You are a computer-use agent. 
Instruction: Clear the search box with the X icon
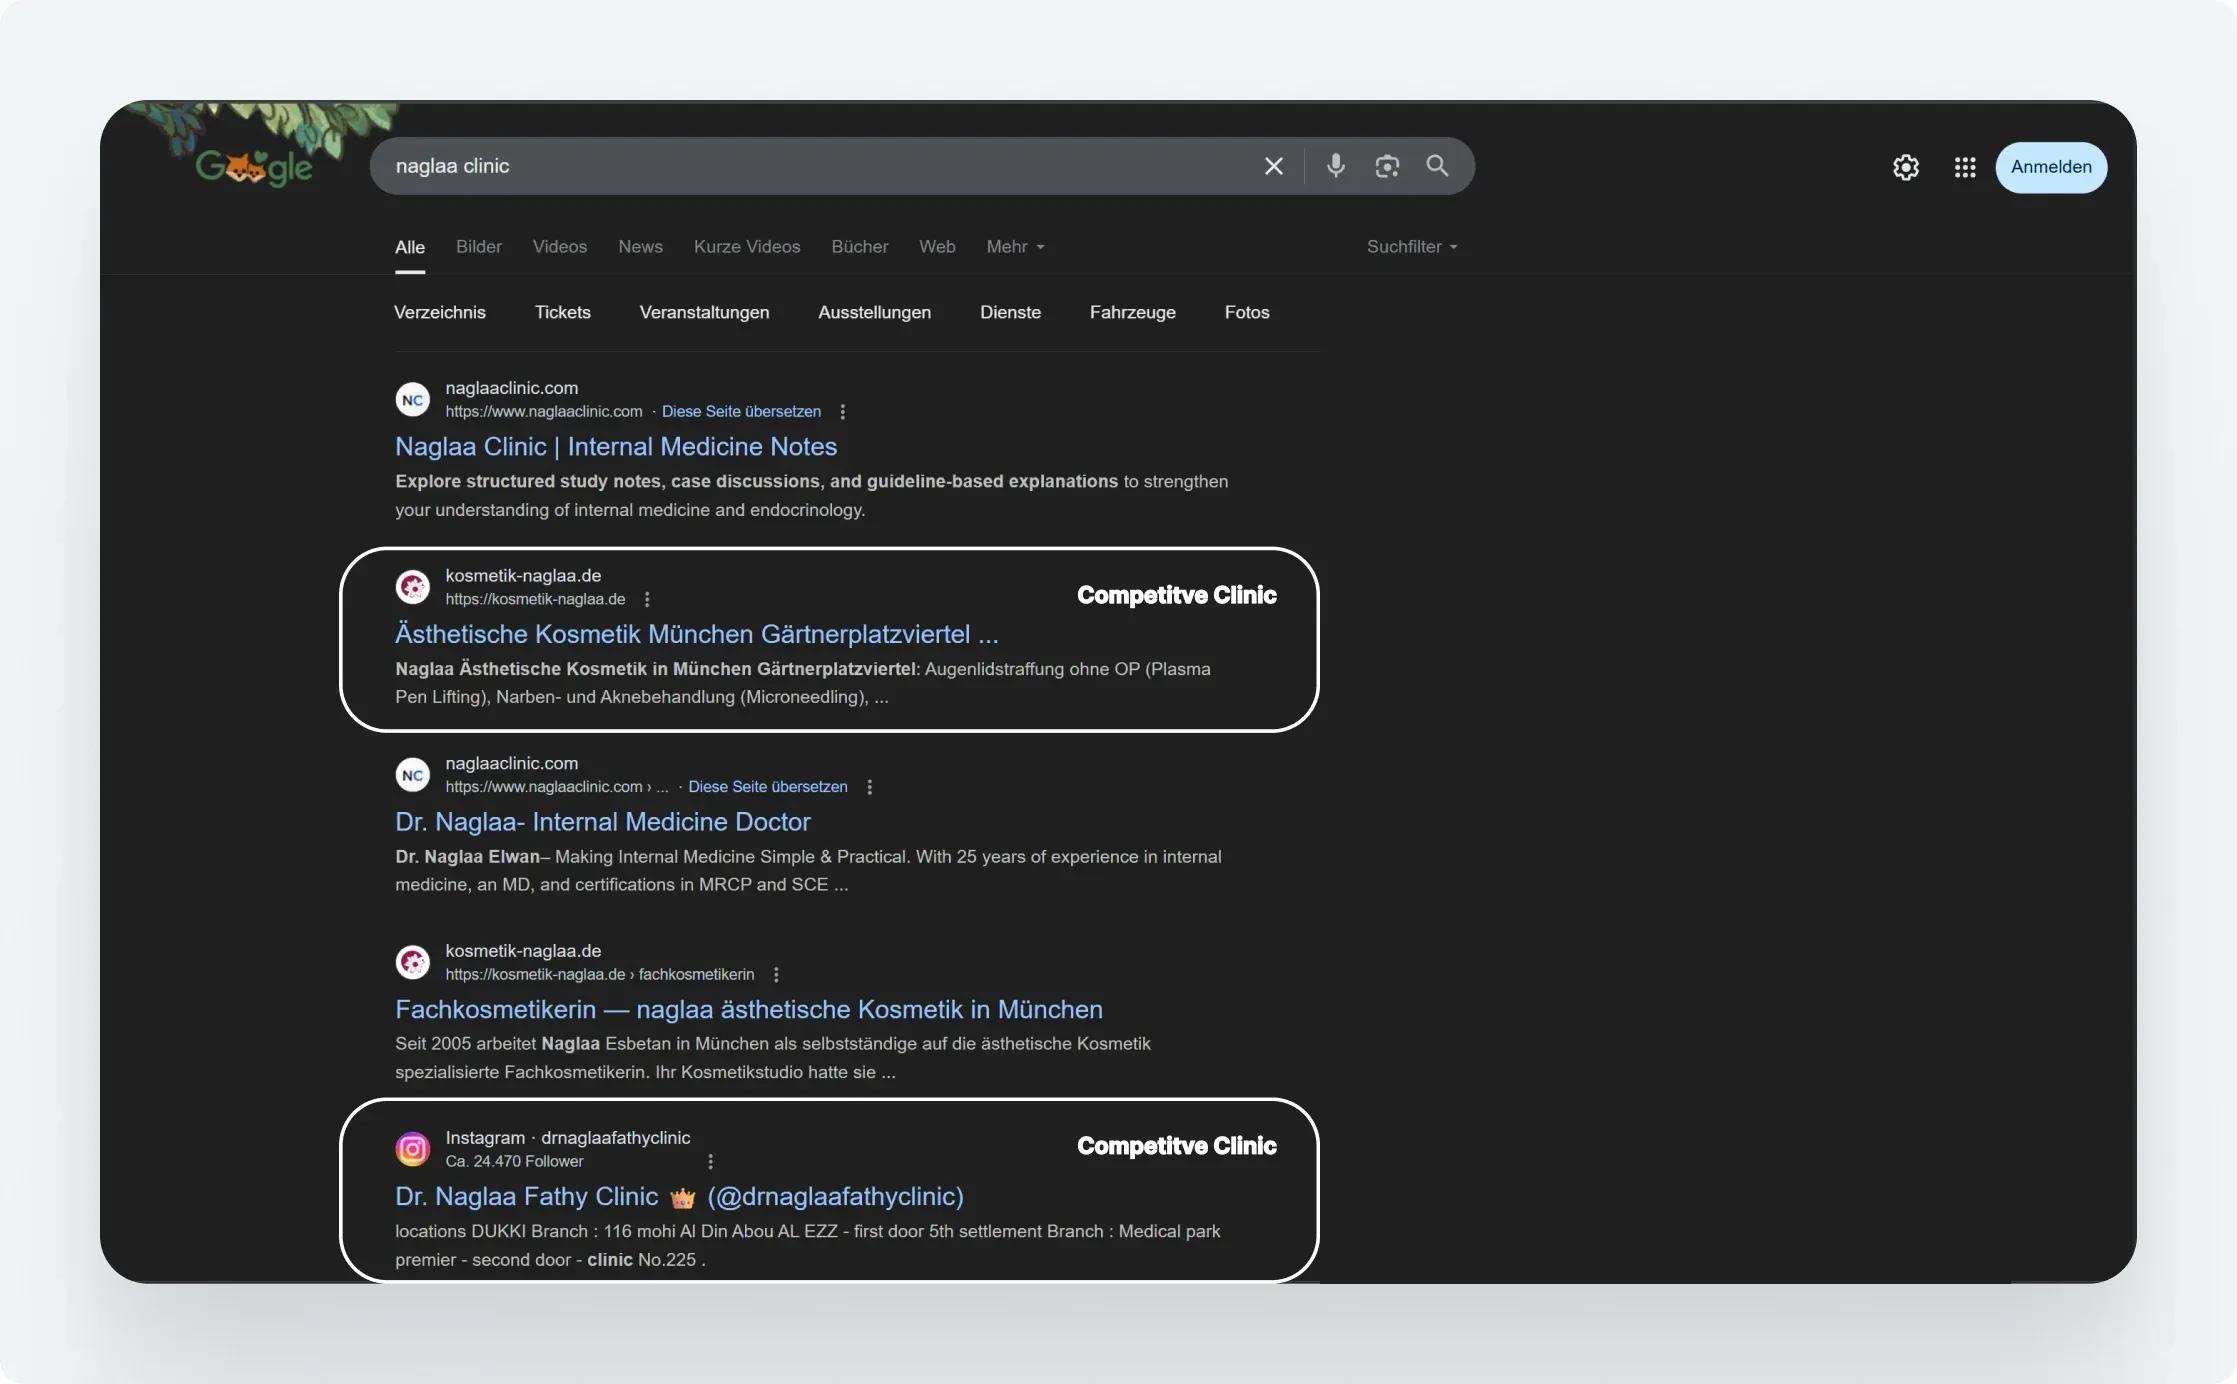pyautogui.click(x=1273, y=166)
